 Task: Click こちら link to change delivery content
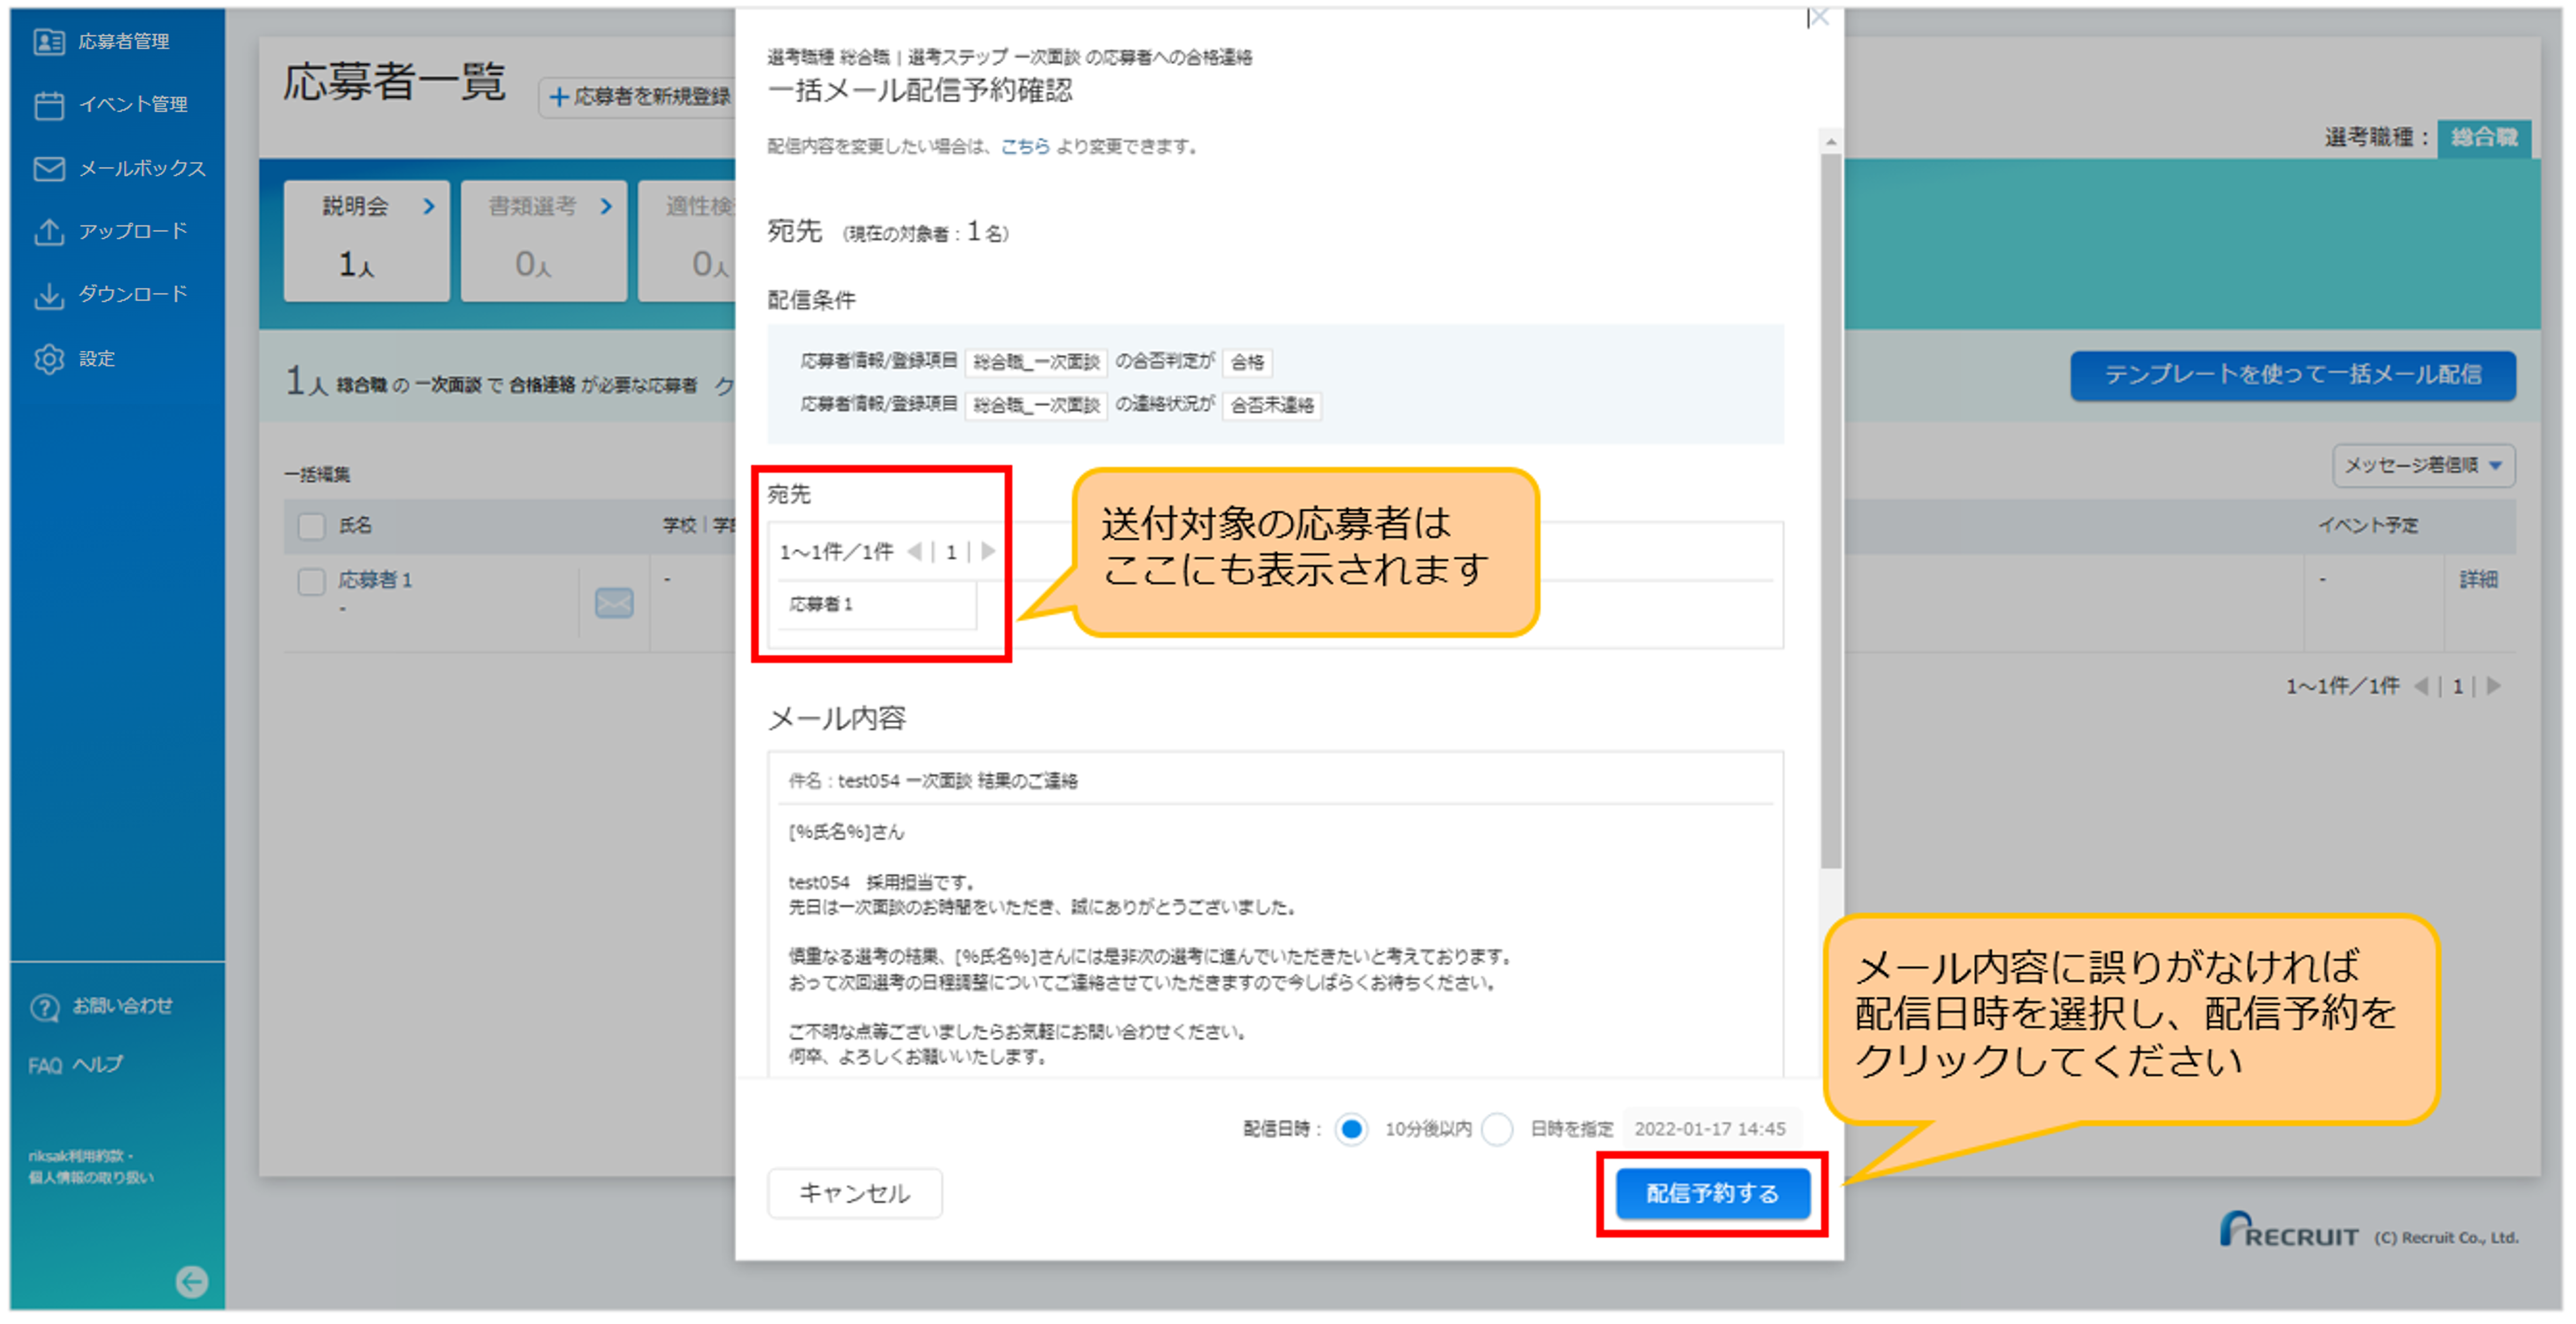[1025, 146]
